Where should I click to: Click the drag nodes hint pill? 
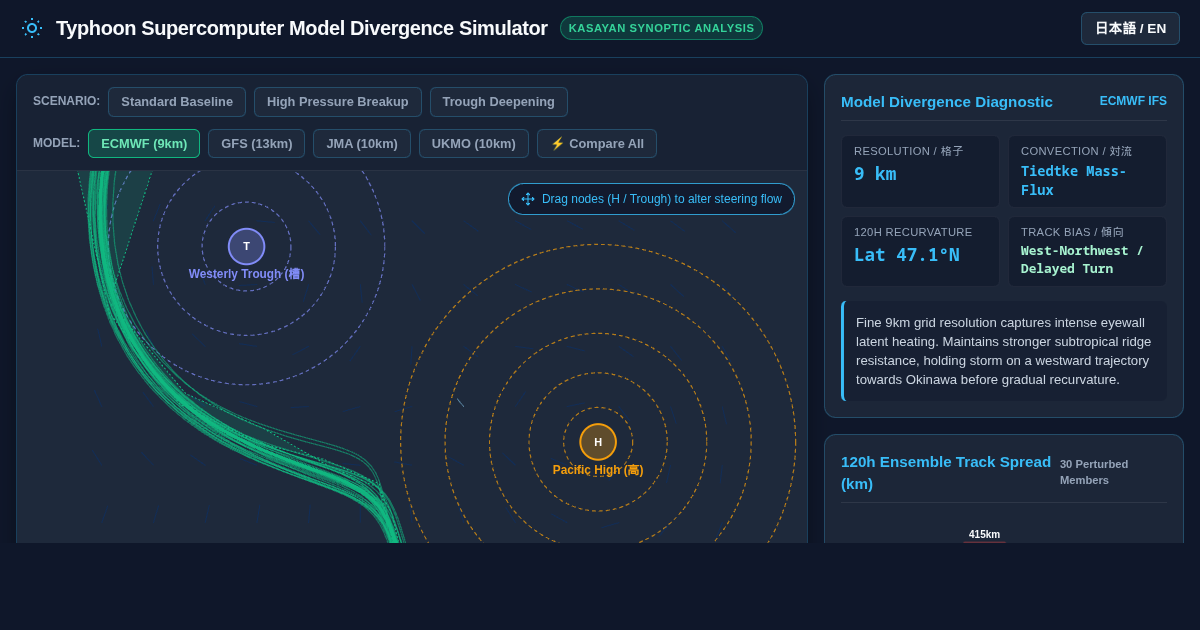click(x=651, y=199)
